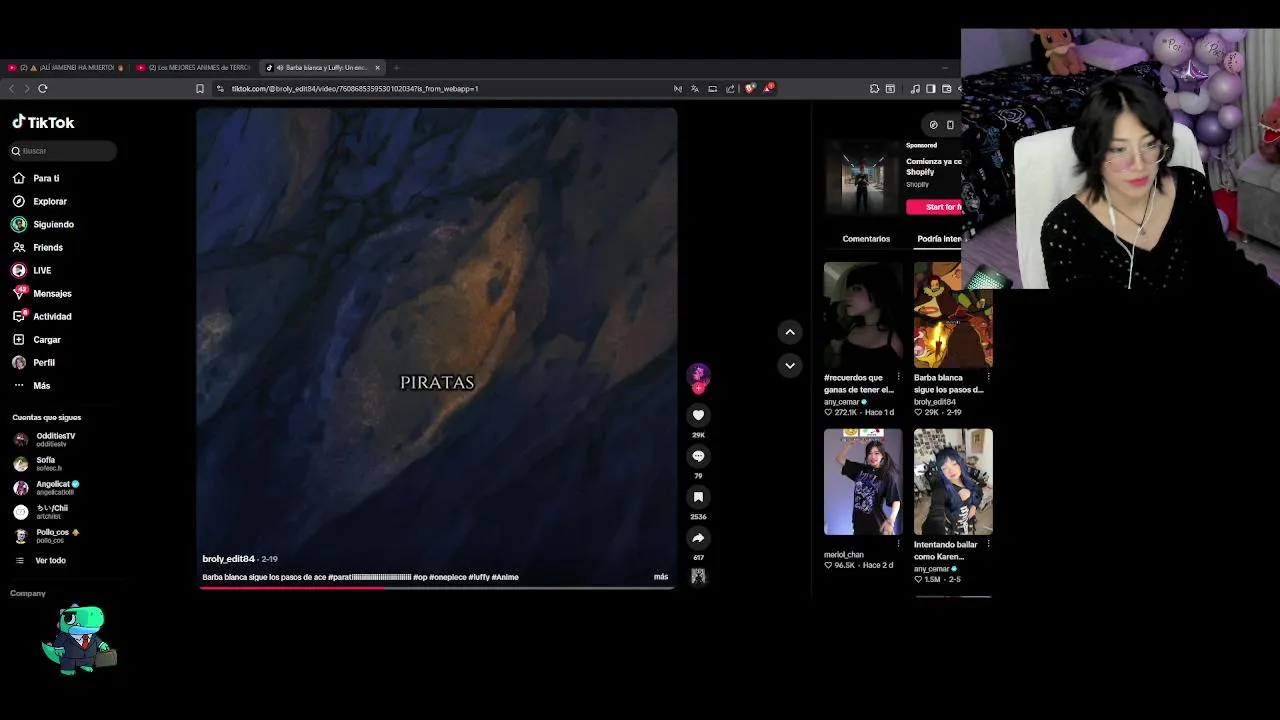This screenshot has height=720, width=1280.
Task: Switch to Los MEJORES ANIMES tab
Action: tap(196, 68)
